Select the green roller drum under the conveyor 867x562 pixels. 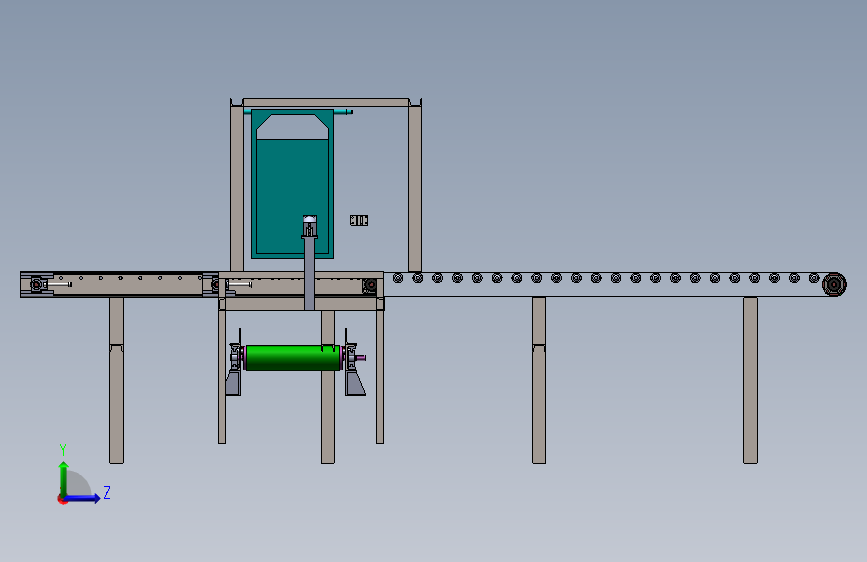click(x=293, y=358)
